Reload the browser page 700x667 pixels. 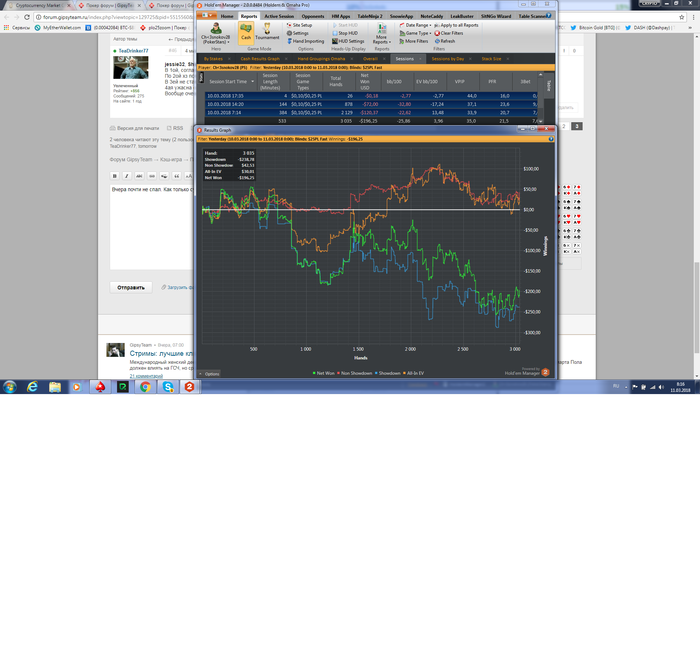tap(27, 17)
